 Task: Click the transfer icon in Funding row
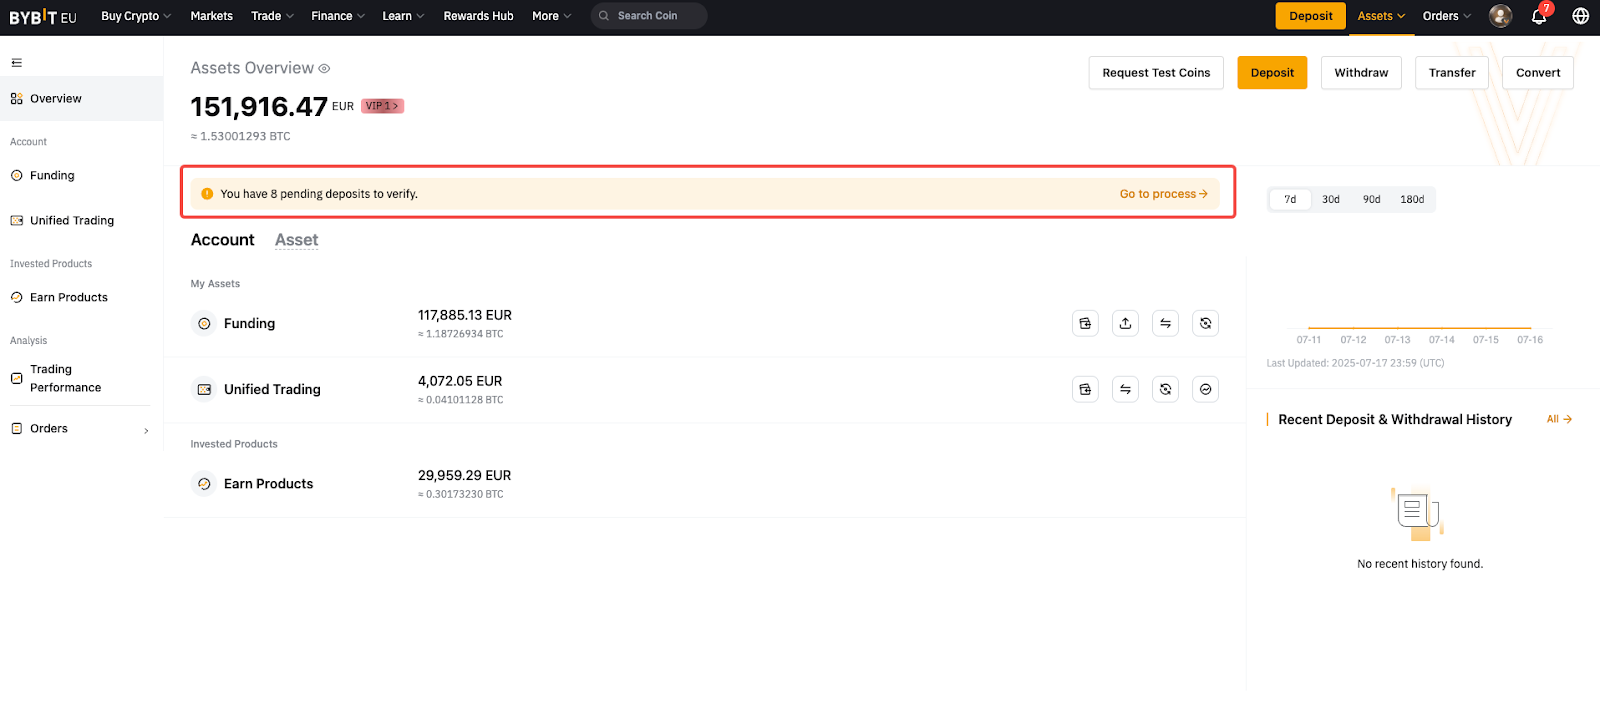(x=1165, y=323)
